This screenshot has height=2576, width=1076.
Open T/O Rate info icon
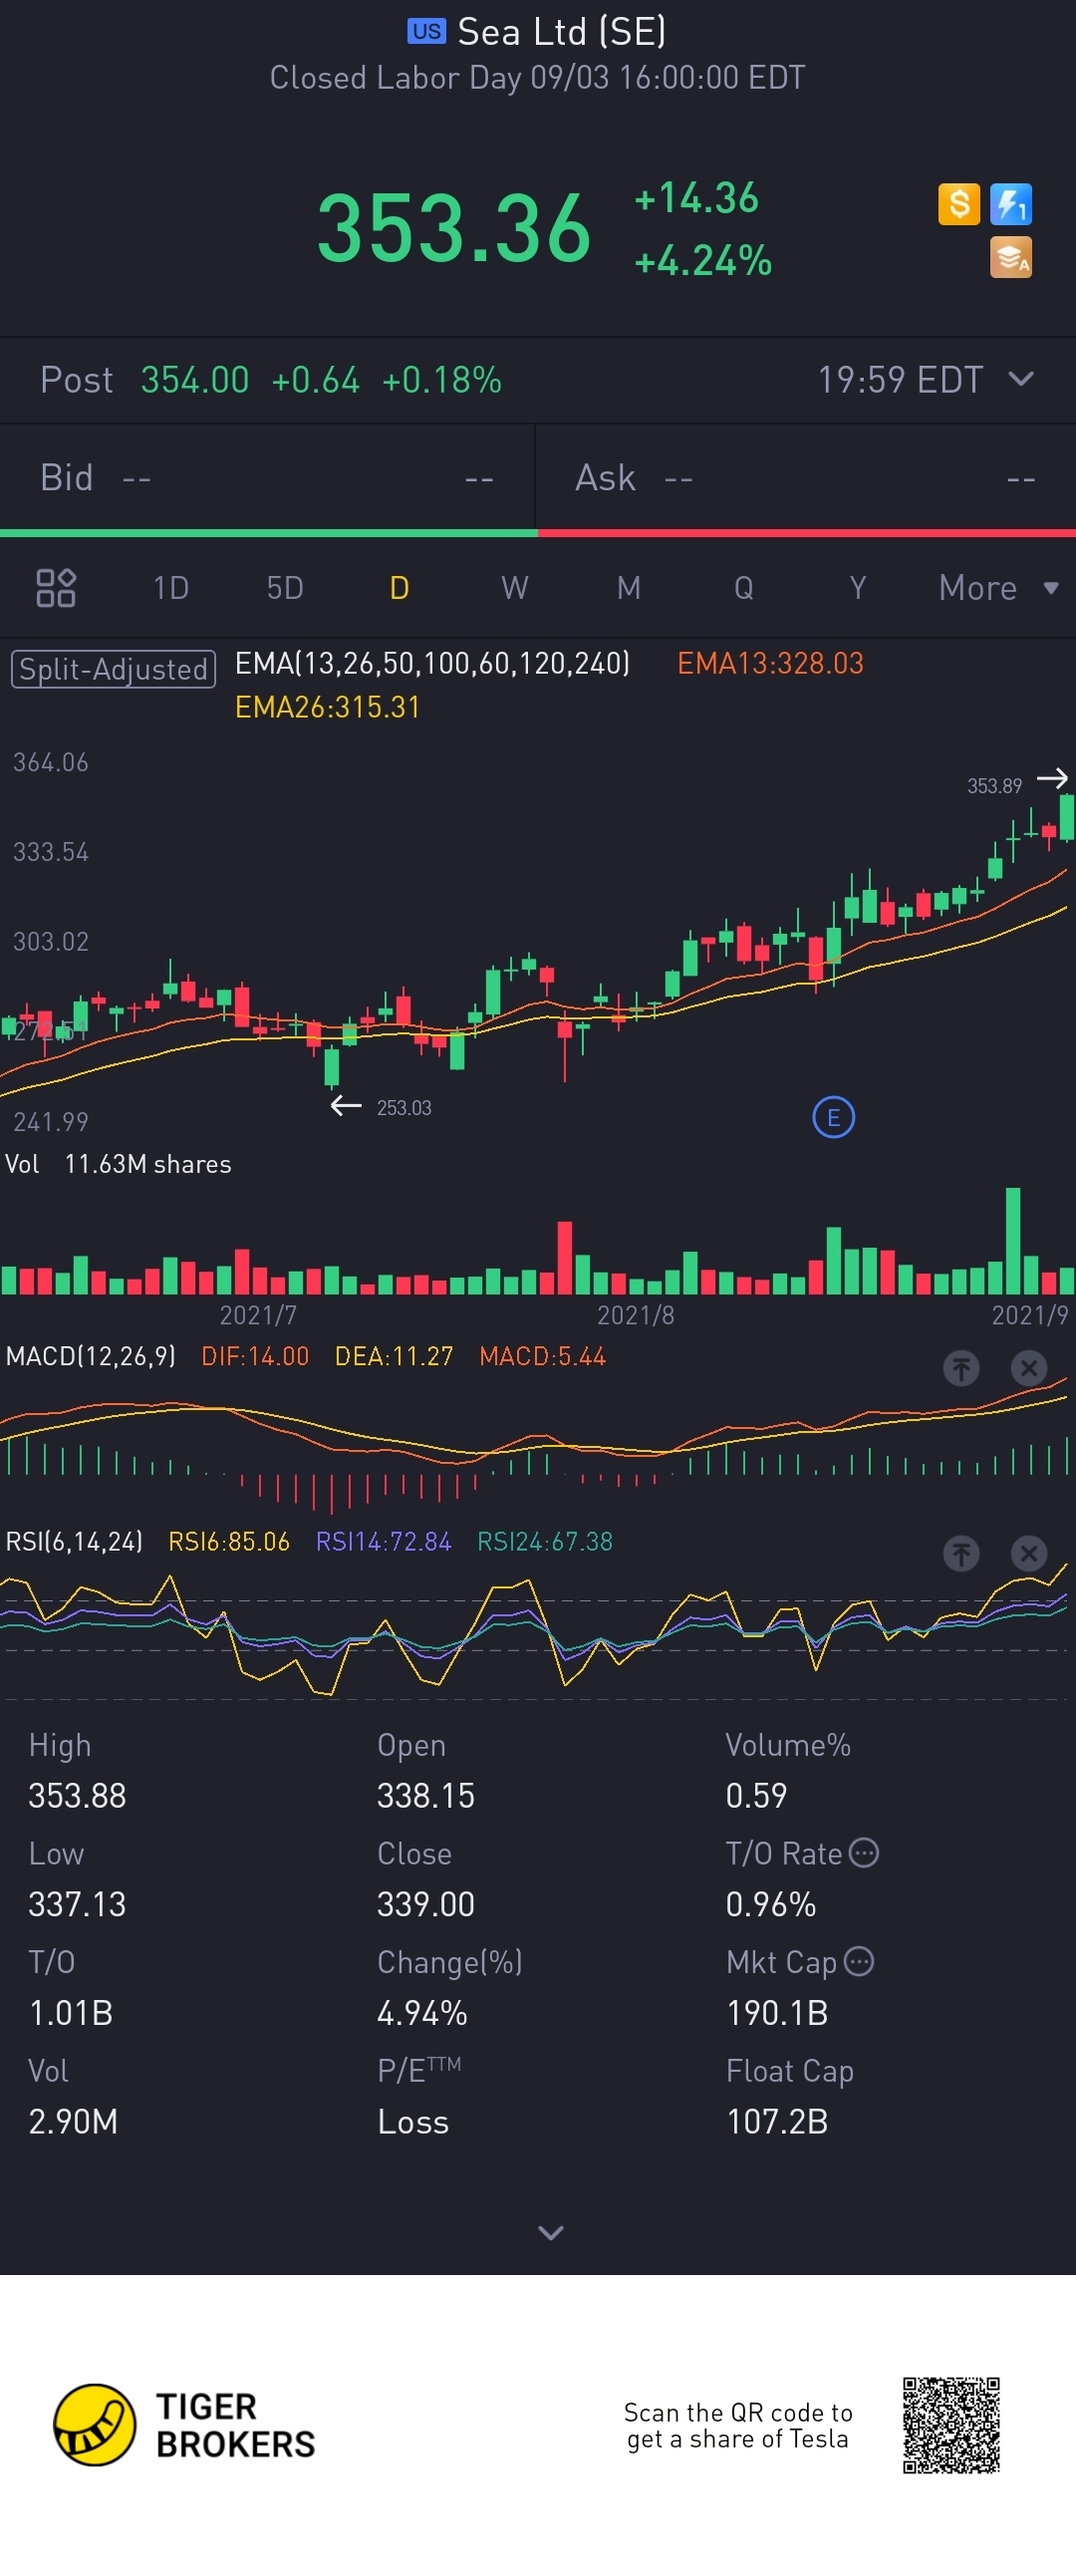(x=864, y=1853)
